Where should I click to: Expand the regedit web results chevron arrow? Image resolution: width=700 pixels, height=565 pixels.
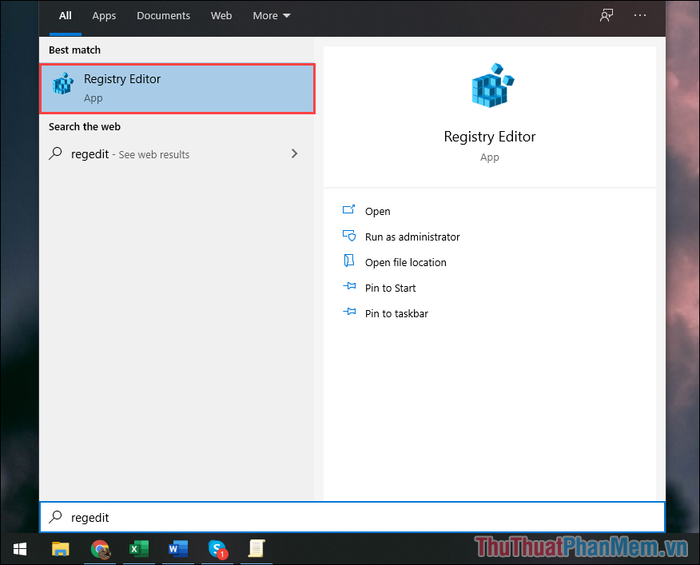click(x=294, y=154)
